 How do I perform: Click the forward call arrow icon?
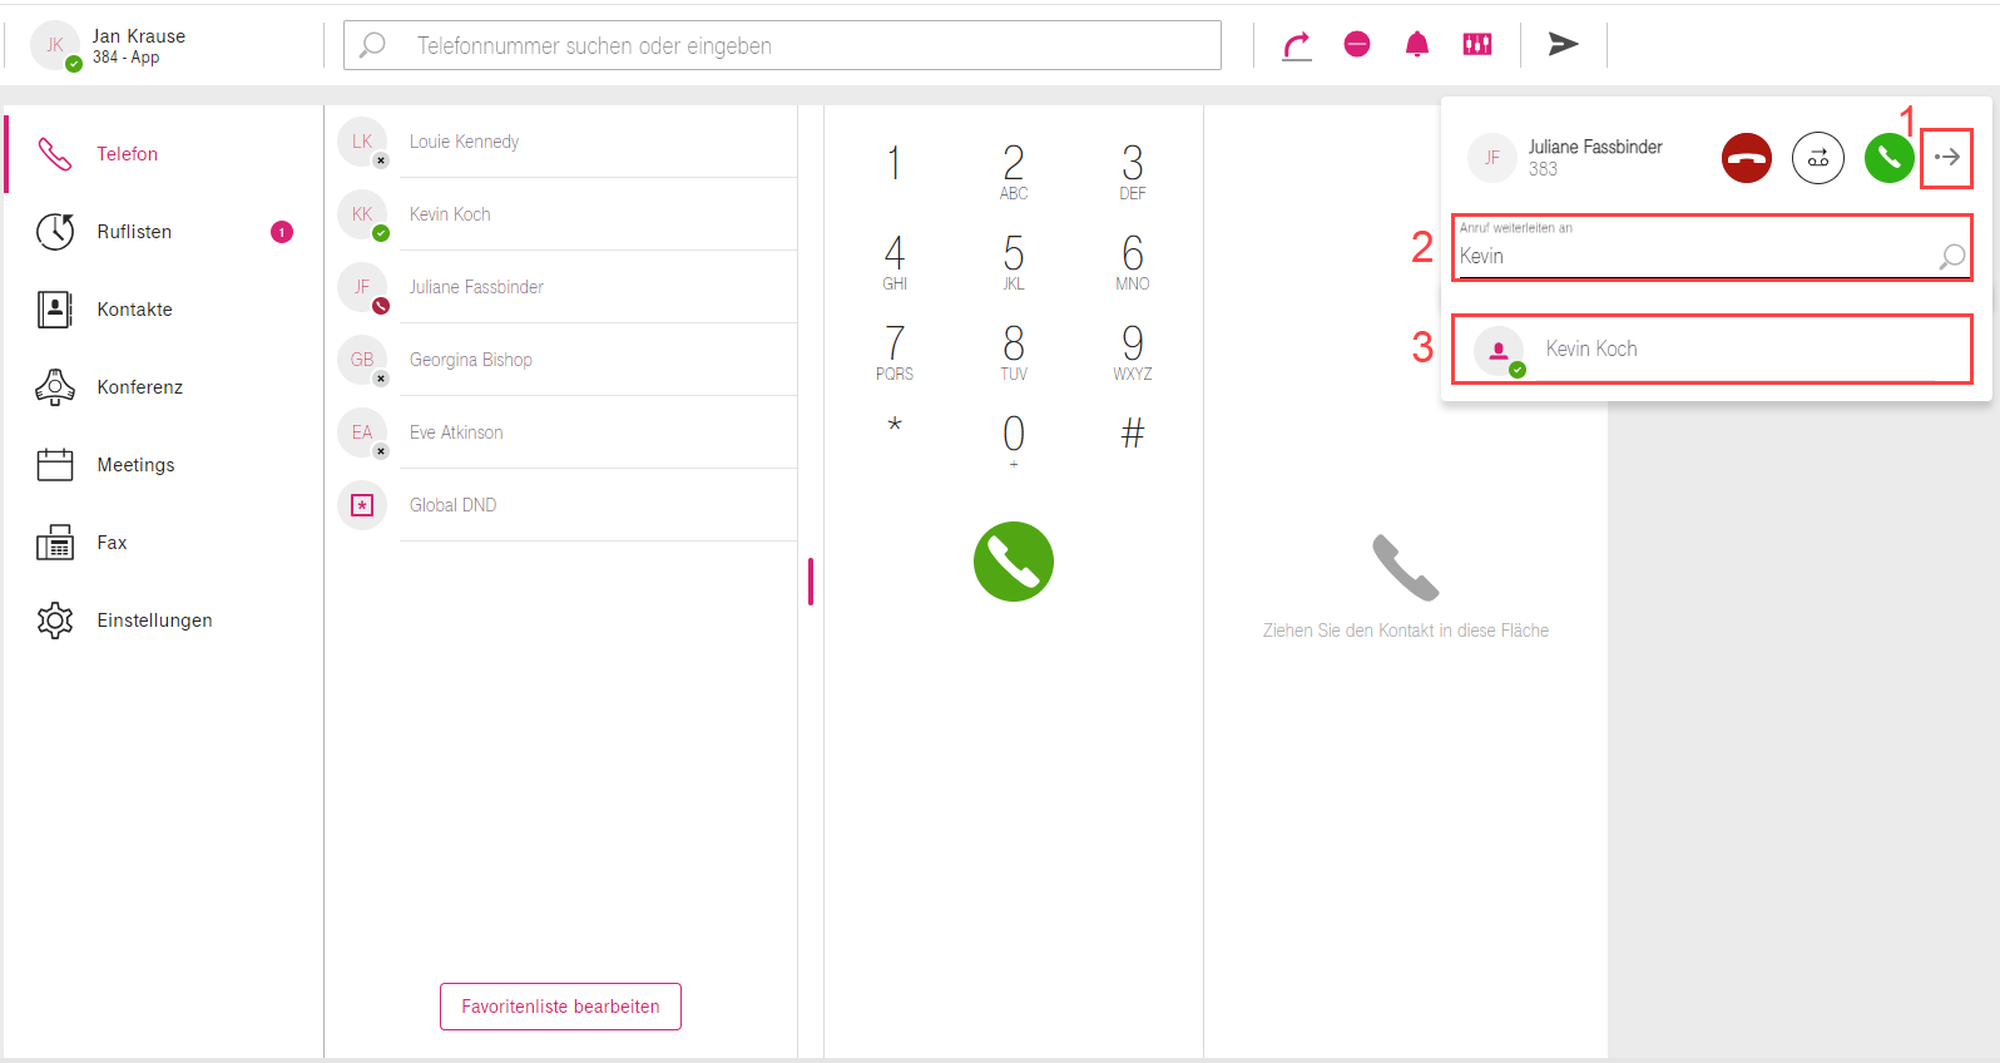(x=1946, y=158)
